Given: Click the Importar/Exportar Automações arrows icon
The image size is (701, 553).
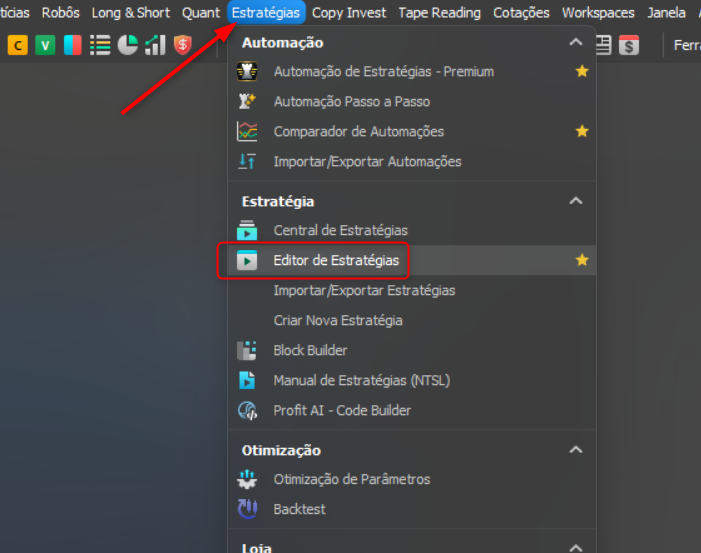Looking at the screenshot, I should click(247, 161).
